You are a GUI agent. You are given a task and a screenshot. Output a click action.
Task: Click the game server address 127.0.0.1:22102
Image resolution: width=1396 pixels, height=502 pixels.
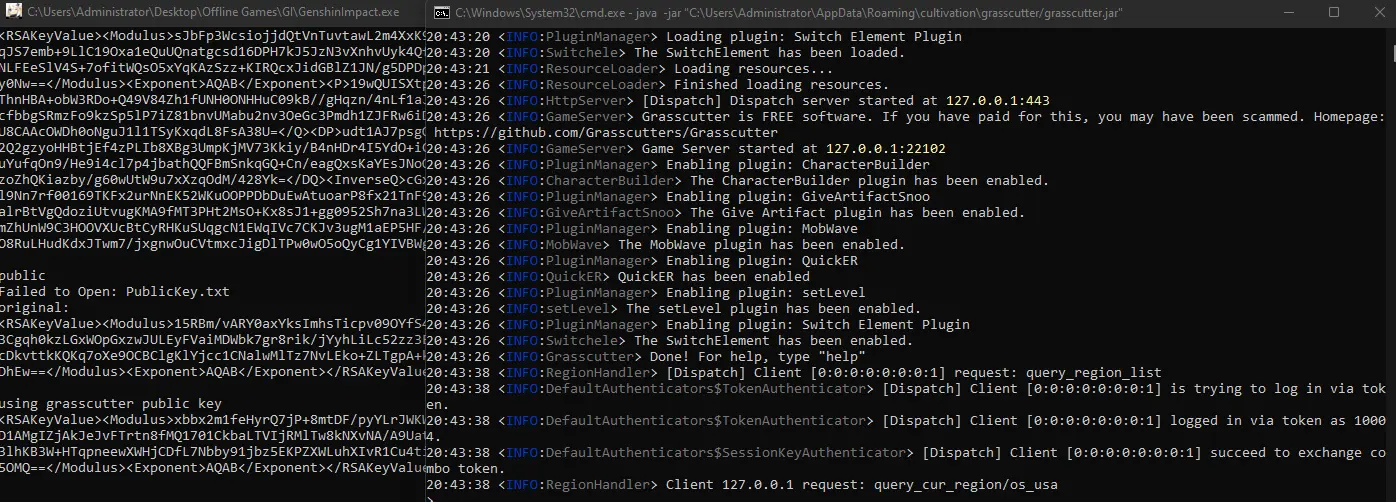[885, 149]
